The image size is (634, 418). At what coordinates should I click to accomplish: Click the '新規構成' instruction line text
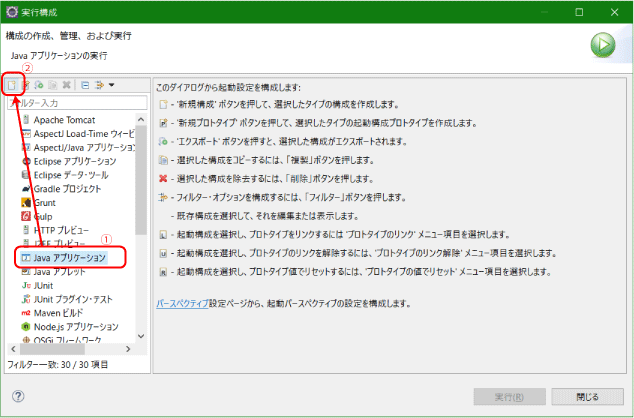point(285,104)
